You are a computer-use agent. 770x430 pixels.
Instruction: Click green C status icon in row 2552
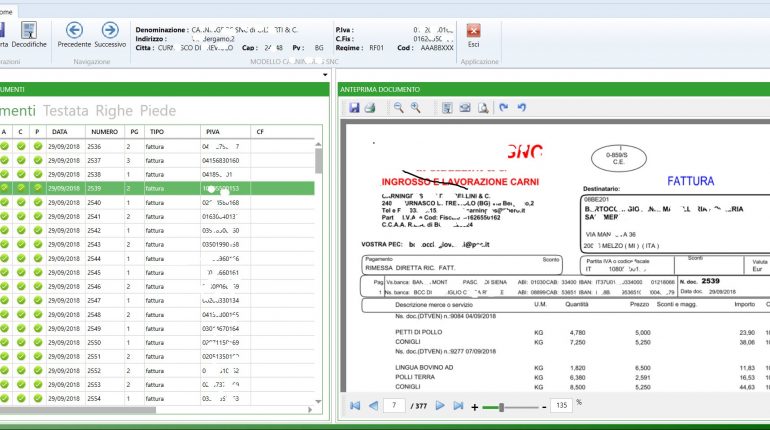click(21, 371)
